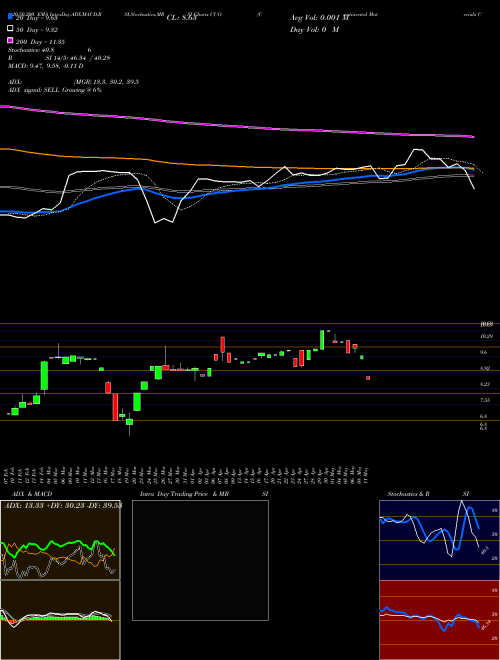Open the MACD histogram panel
500x660 pixels.
[60, 620]
